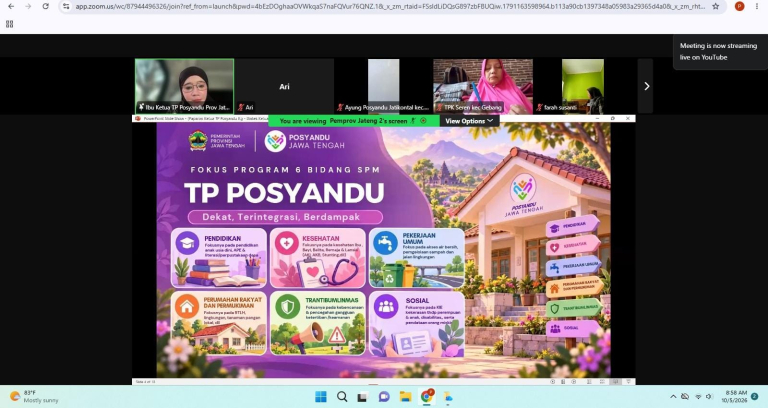Select Ibu Ketua TP Posyandu video tile
Image resolution: width=768 pixels, height=408 pixels.
pyautogui.click(x=184, y=86)
